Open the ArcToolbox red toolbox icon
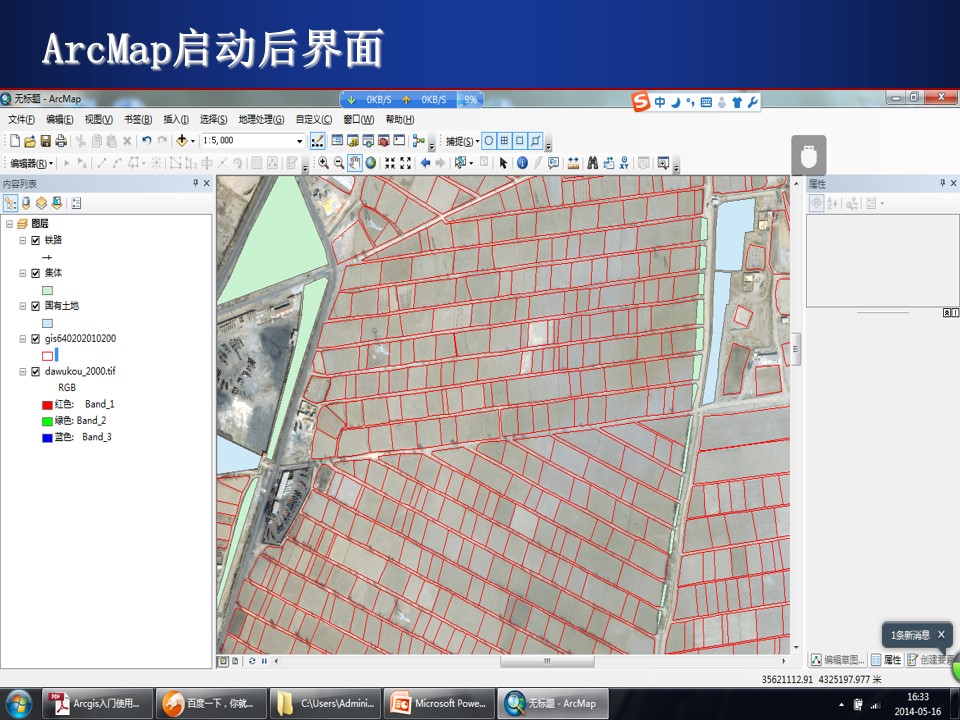This screenshot has height=720, width=960. tap(384, 141)
